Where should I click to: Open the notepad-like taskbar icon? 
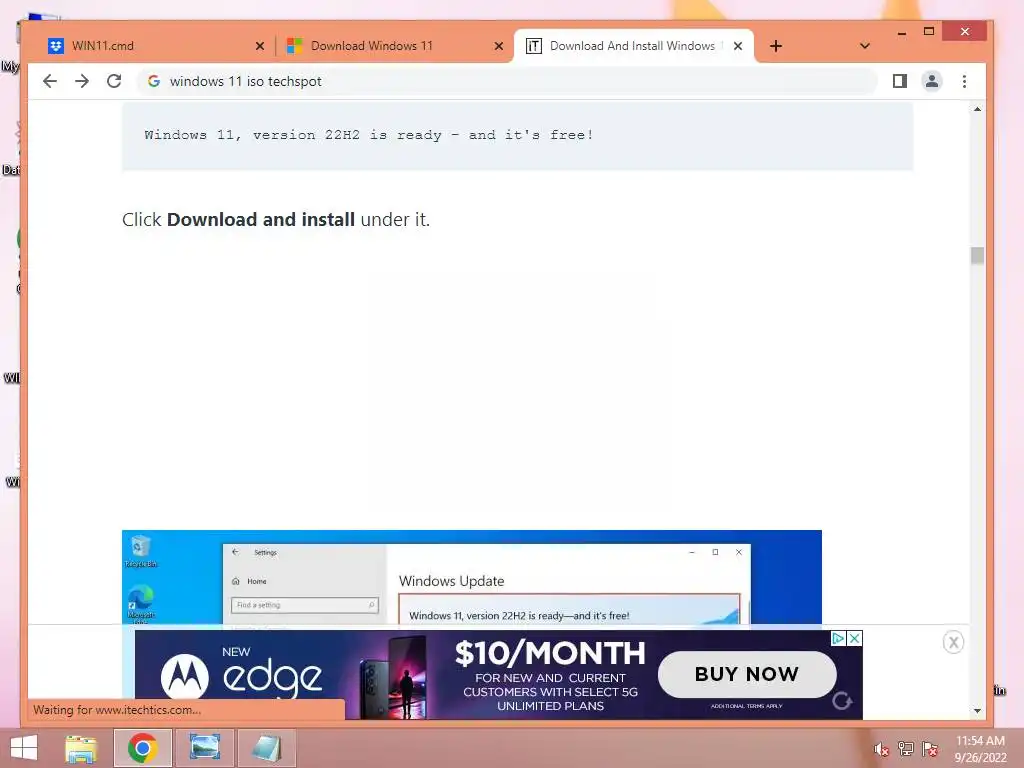[x=266, y=748]
